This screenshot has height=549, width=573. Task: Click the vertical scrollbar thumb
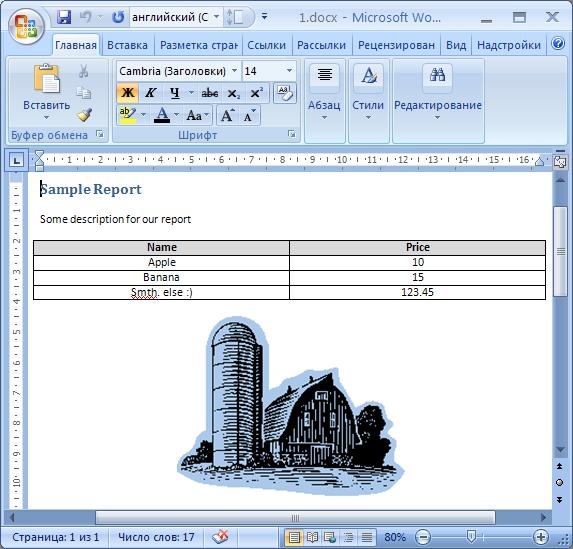coord(560,251)
